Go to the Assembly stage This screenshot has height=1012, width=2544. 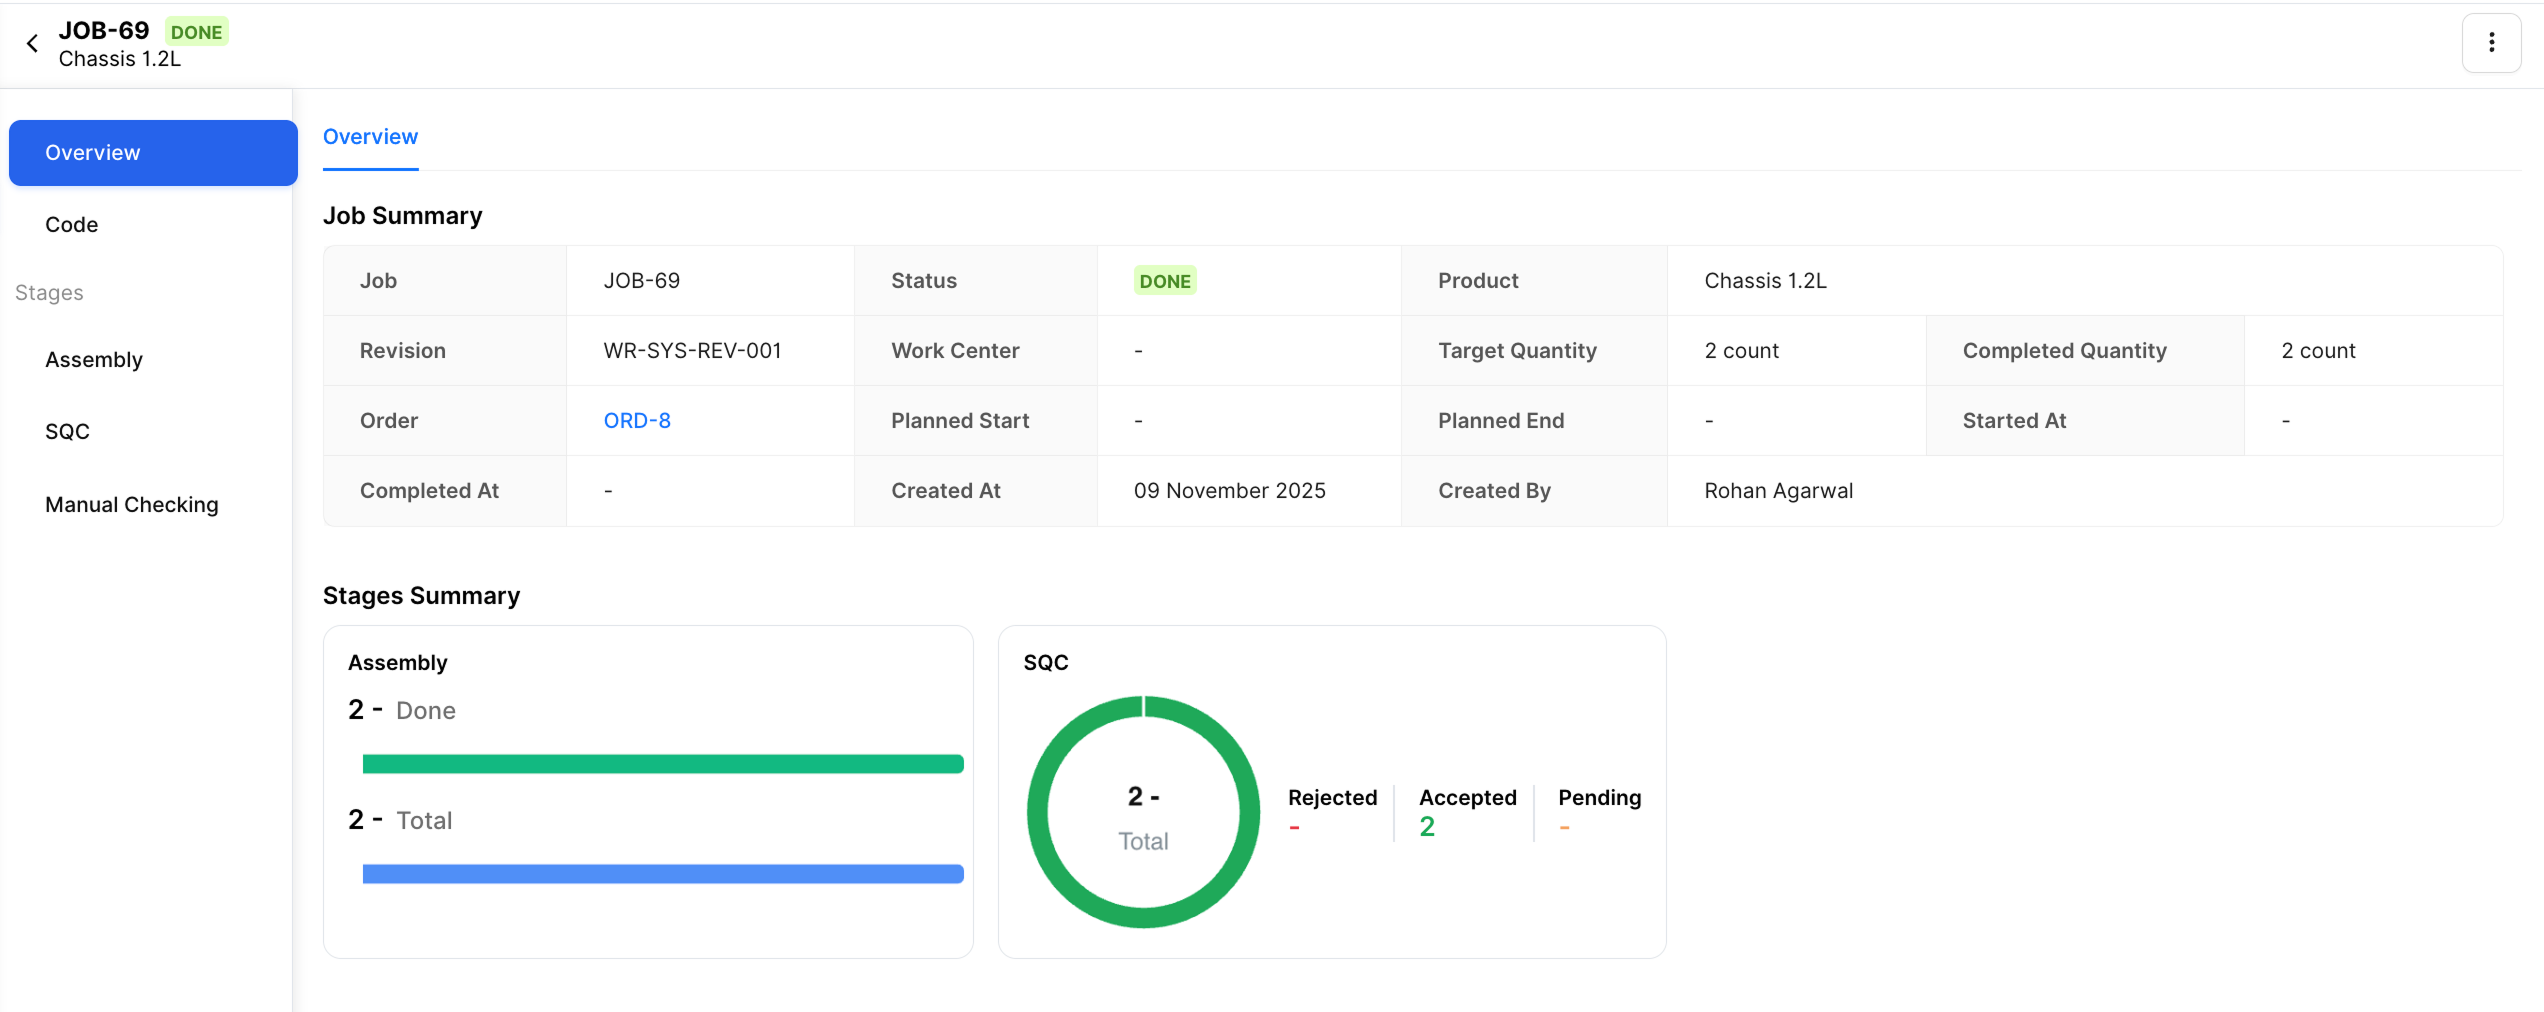(94, 360)
